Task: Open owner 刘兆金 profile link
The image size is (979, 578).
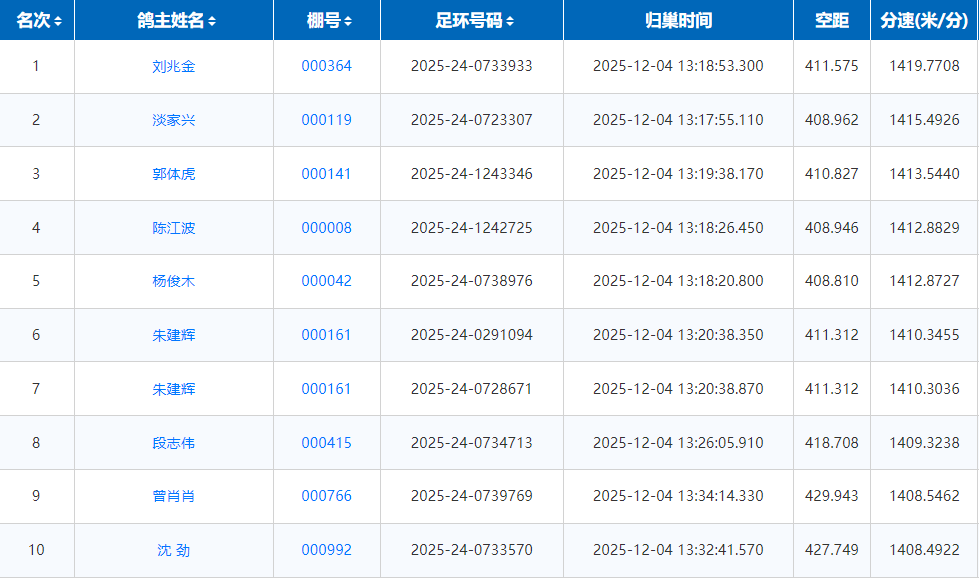Action: (174, 67)
